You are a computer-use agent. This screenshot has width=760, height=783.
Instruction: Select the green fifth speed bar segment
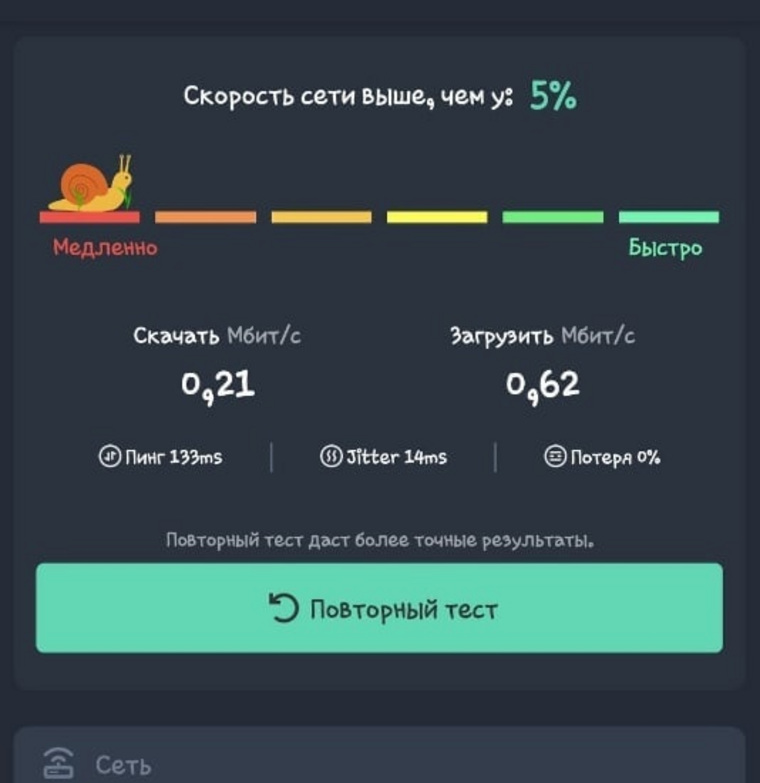553,217
